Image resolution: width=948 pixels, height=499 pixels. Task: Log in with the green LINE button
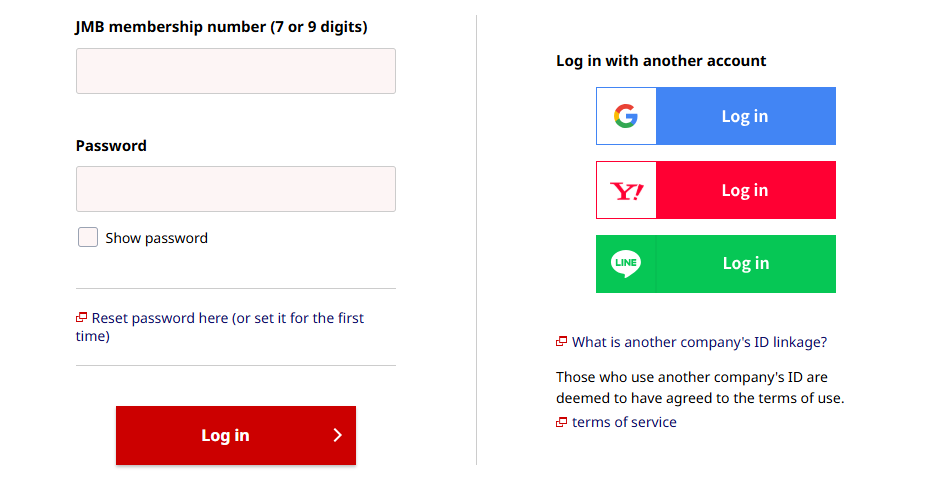(745, 264)
